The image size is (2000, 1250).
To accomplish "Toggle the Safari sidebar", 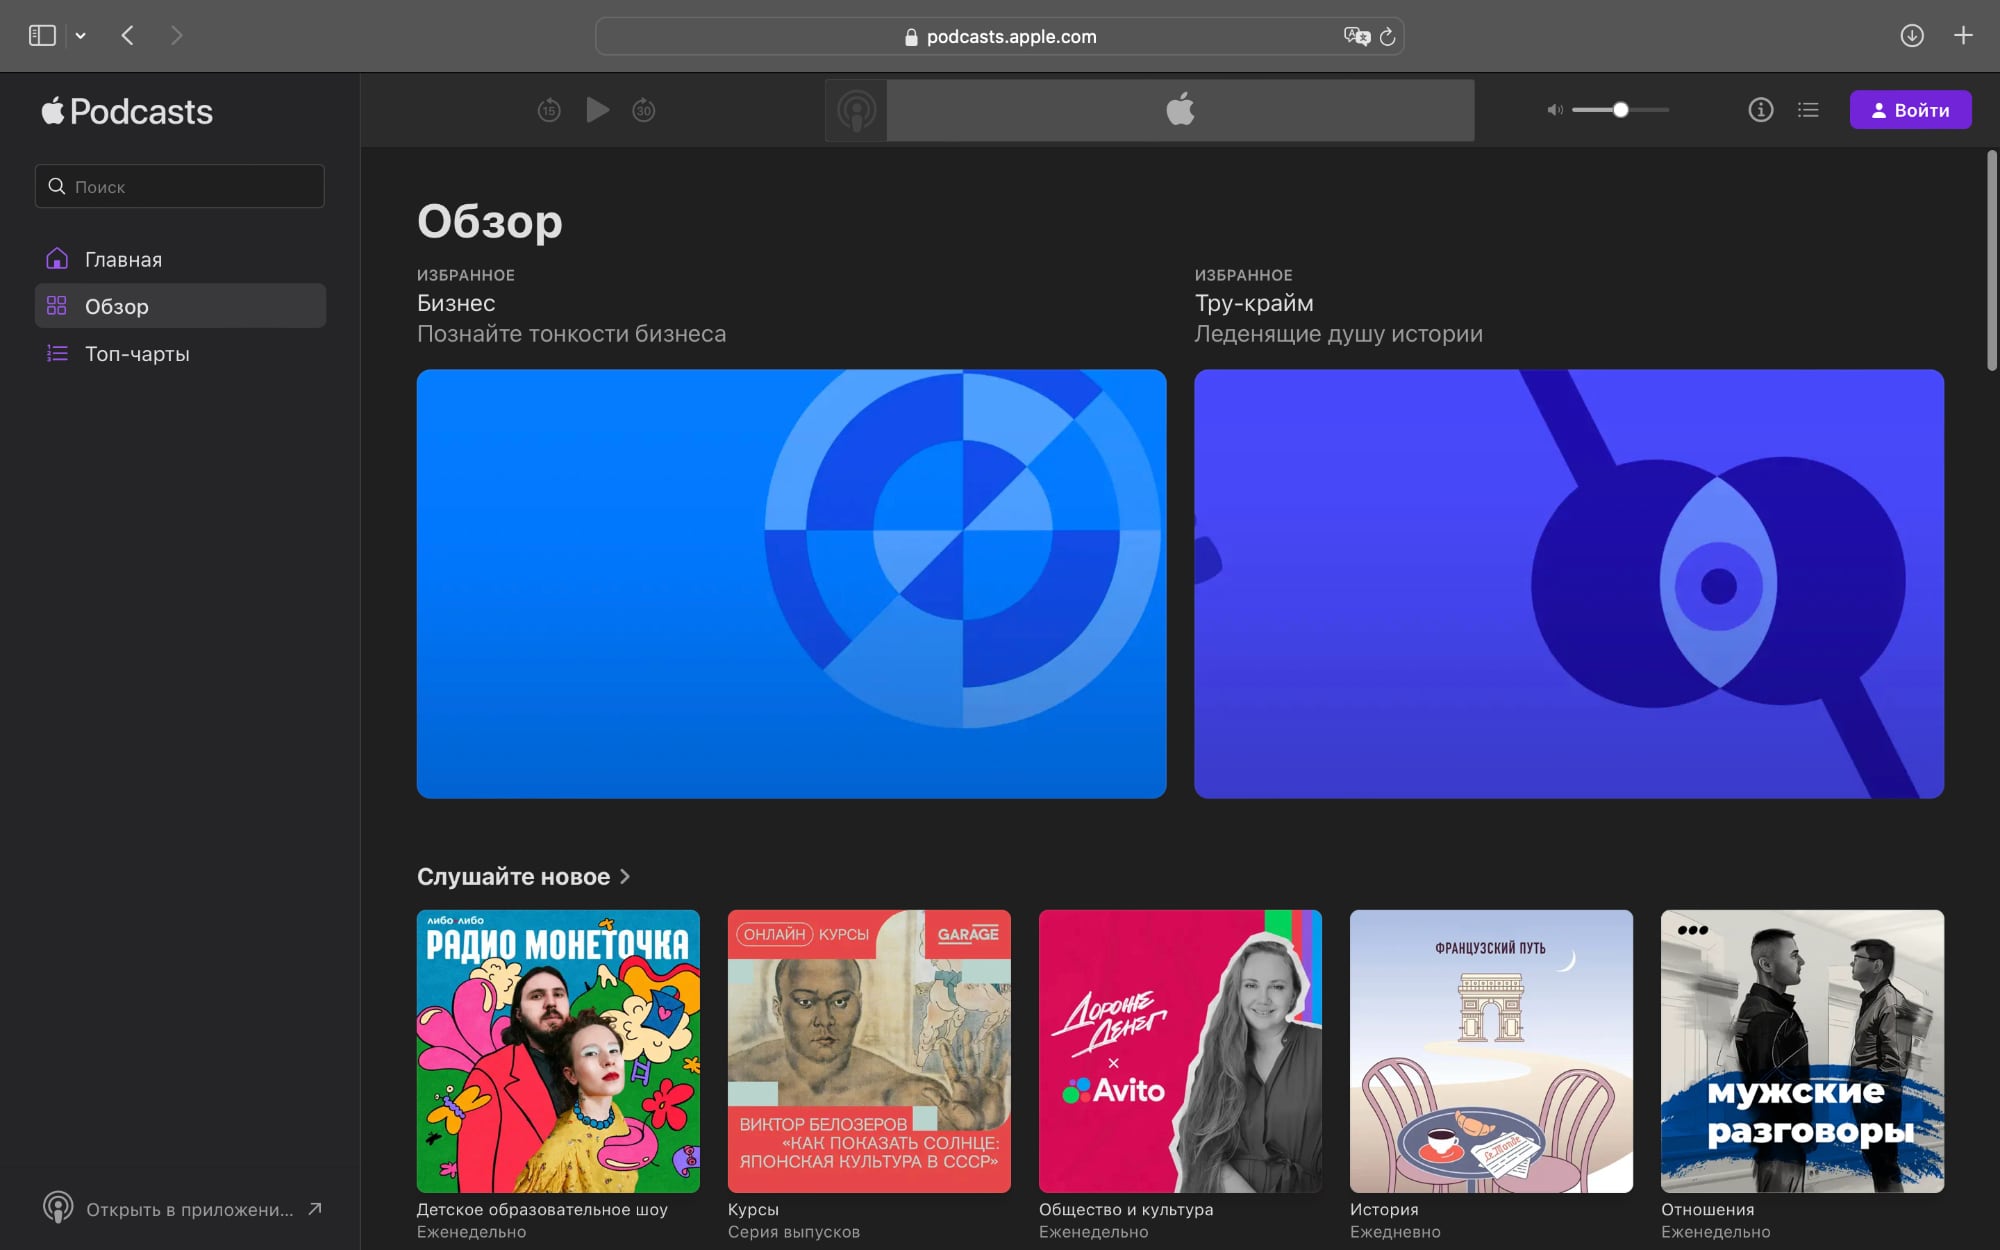I will click(42, 36).
